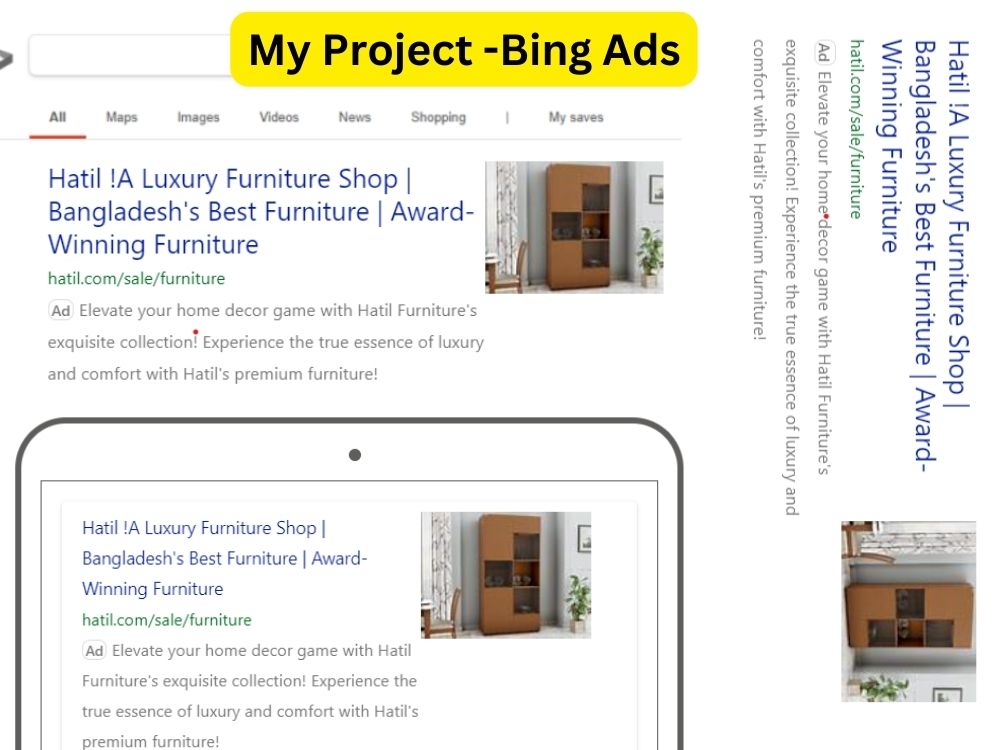The image size is (1000, 750).
Task: Open the Videos tab
Action: pyautogui.click(x=279, y=117)
